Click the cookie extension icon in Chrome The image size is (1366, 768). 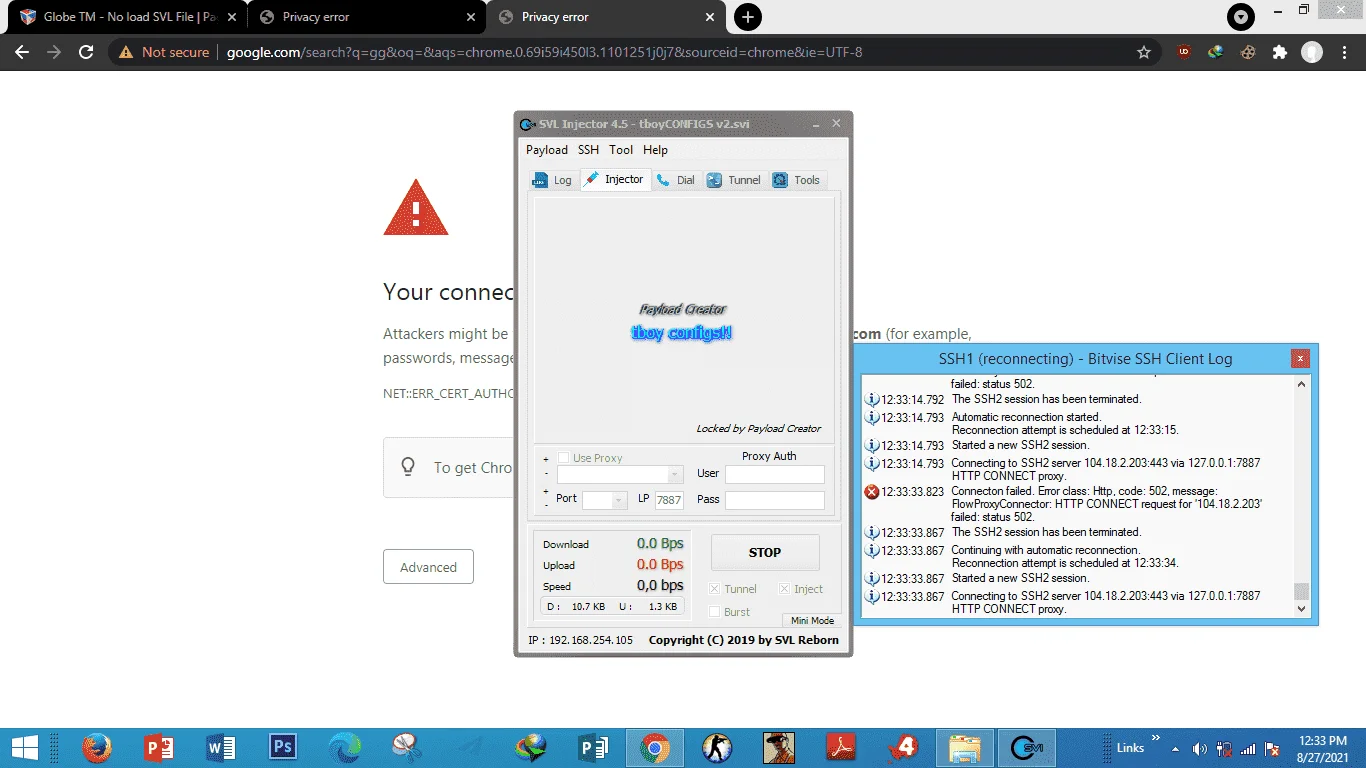pos(1247,52)
